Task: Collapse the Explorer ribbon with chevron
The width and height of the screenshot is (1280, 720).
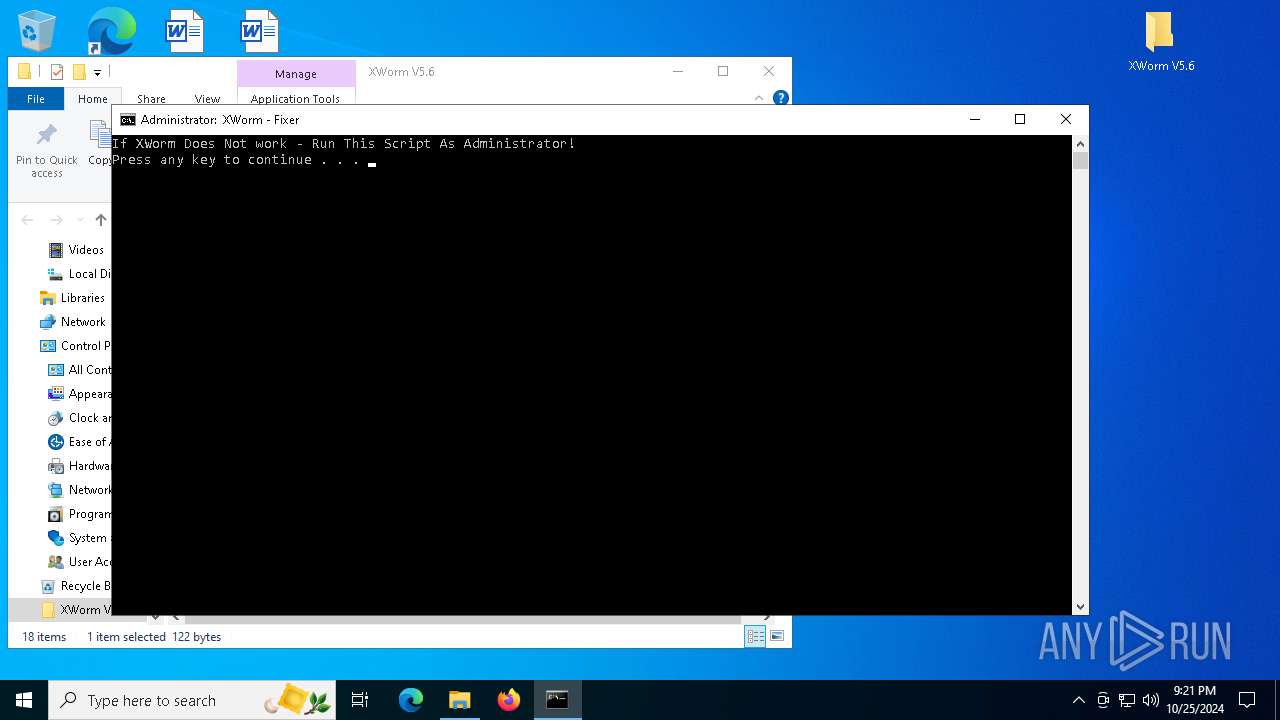Action: pos(759,98)
